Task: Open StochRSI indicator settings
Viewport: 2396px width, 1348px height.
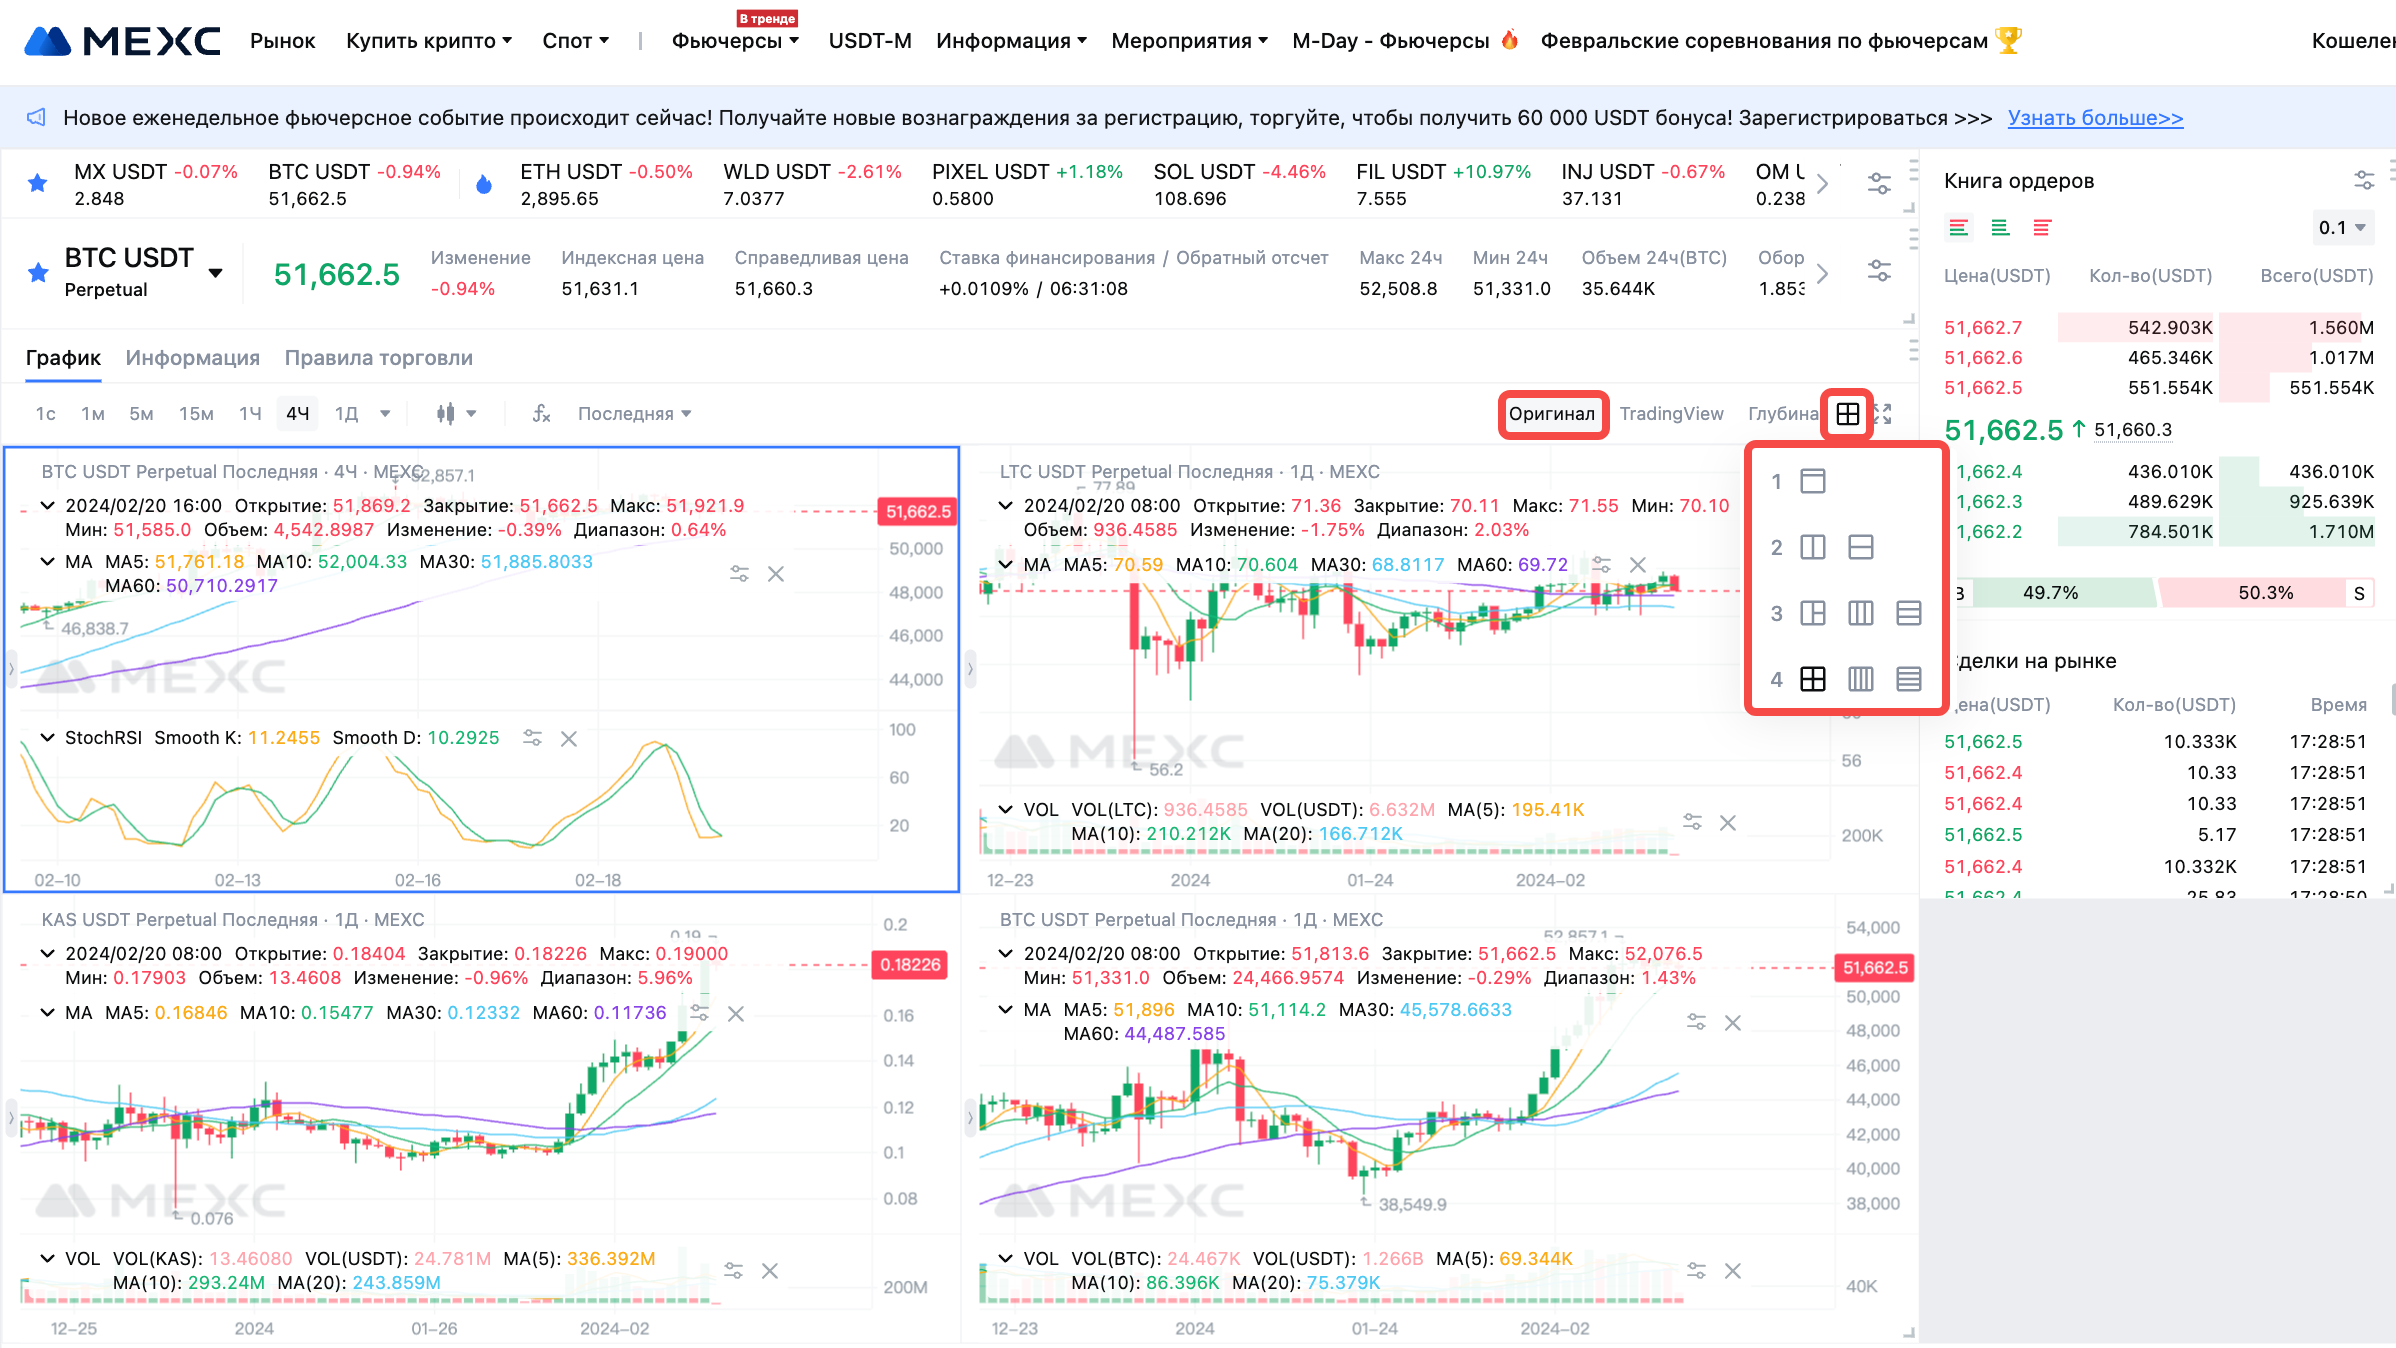Action: pos(532,738)
